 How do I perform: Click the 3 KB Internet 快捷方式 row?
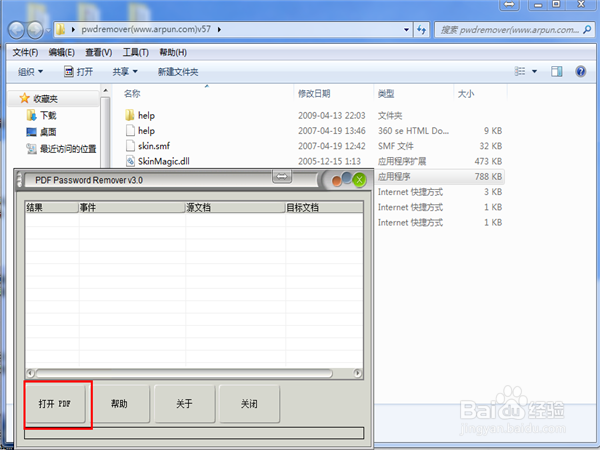[439, 192]
